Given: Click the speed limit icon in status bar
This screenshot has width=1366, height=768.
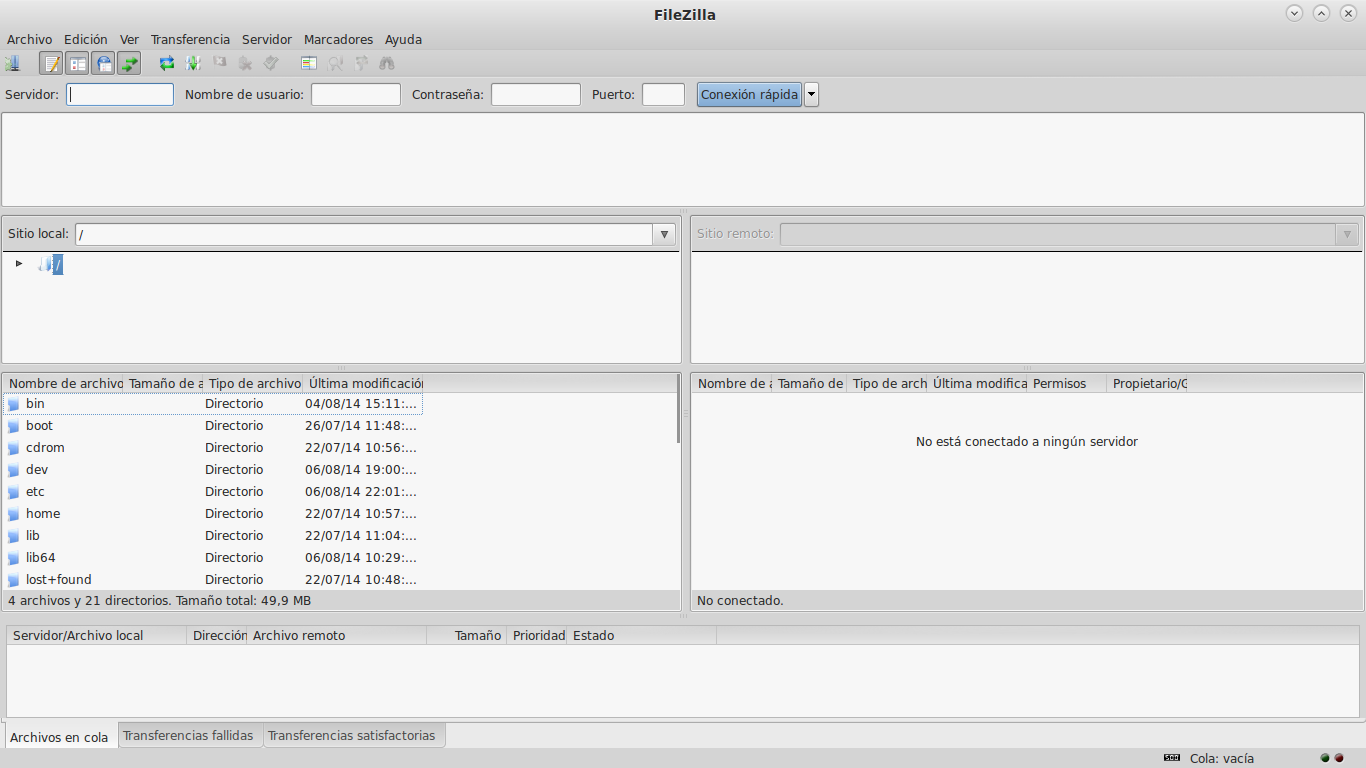Looking at the screenshot, I should [1172, 758].
